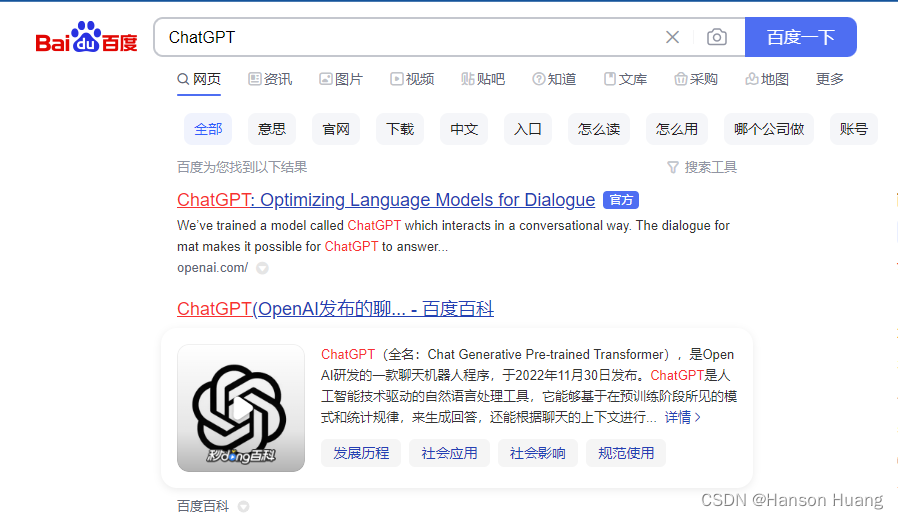Viewport: 898px width, 519px height.
Task: Click the openai.com/ source URL
Action: (x=212, y=268)
